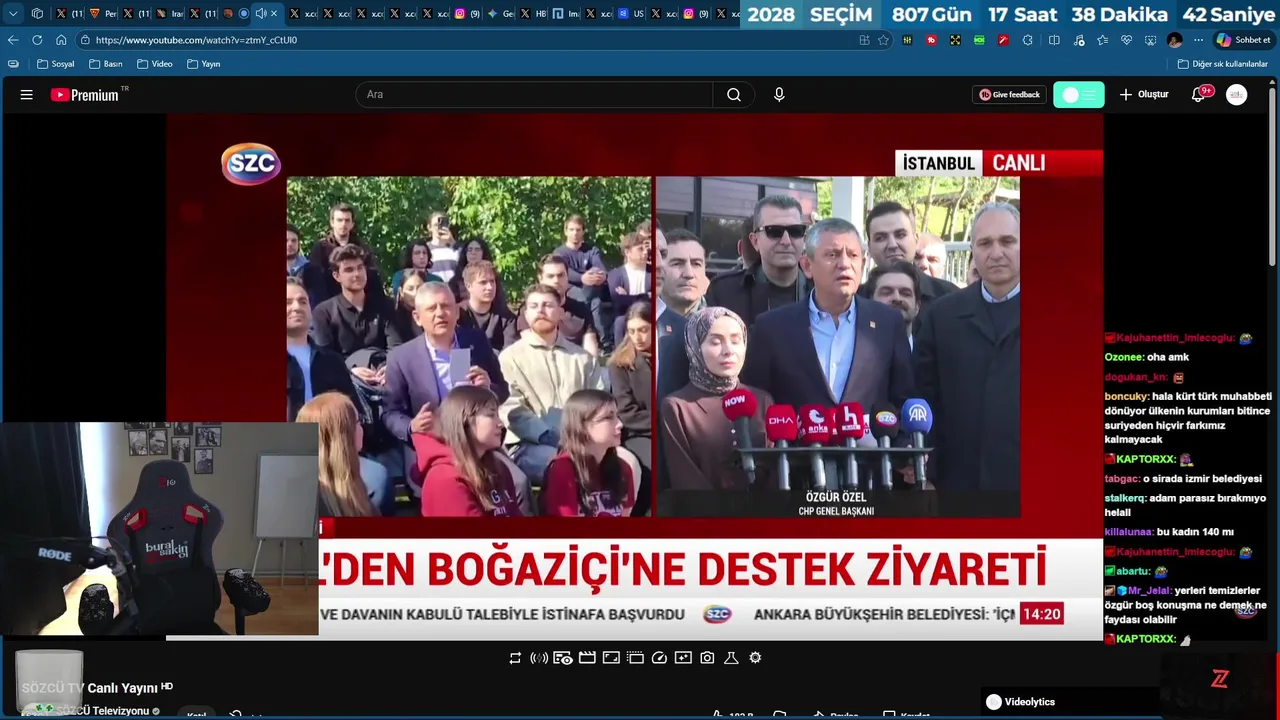Image resolution: width=1280 pixels, height=720 pixels.
Task: Open the gear settings icon under the video
Action: click(x=755, y=658)
